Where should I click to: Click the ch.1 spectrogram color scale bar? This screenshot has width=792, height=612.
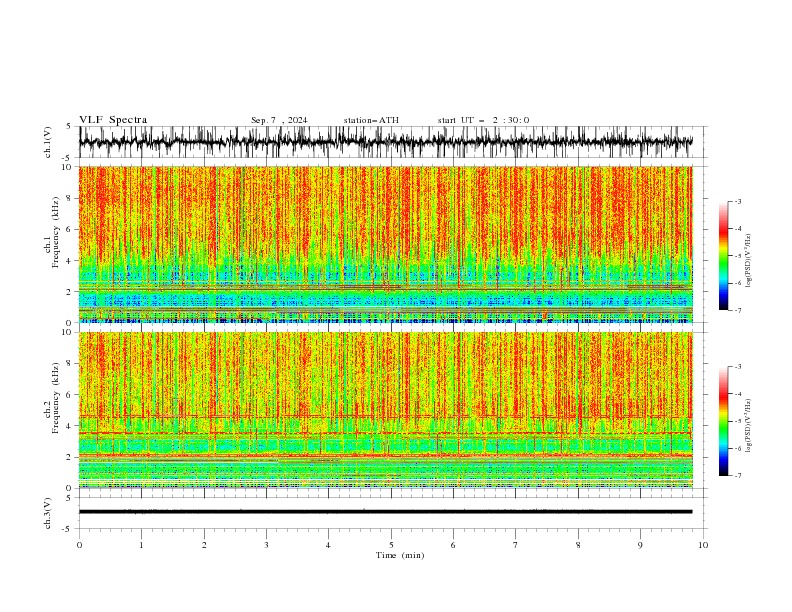click(724, 256)
